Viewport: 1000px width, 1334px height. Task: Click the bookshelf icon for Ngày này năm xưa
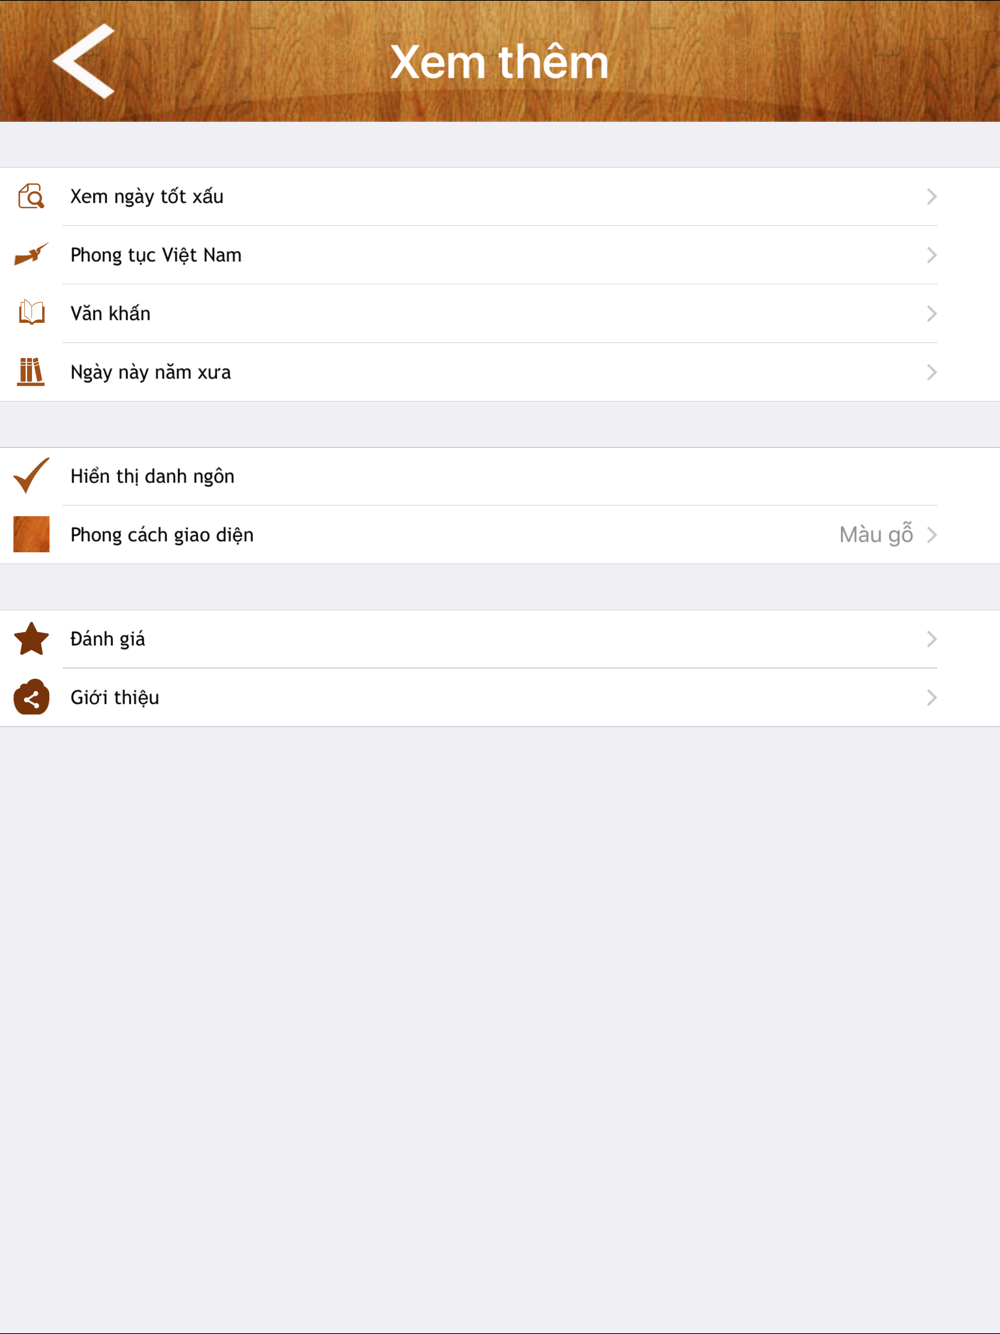pyautogui.click(x=31, y=372)
